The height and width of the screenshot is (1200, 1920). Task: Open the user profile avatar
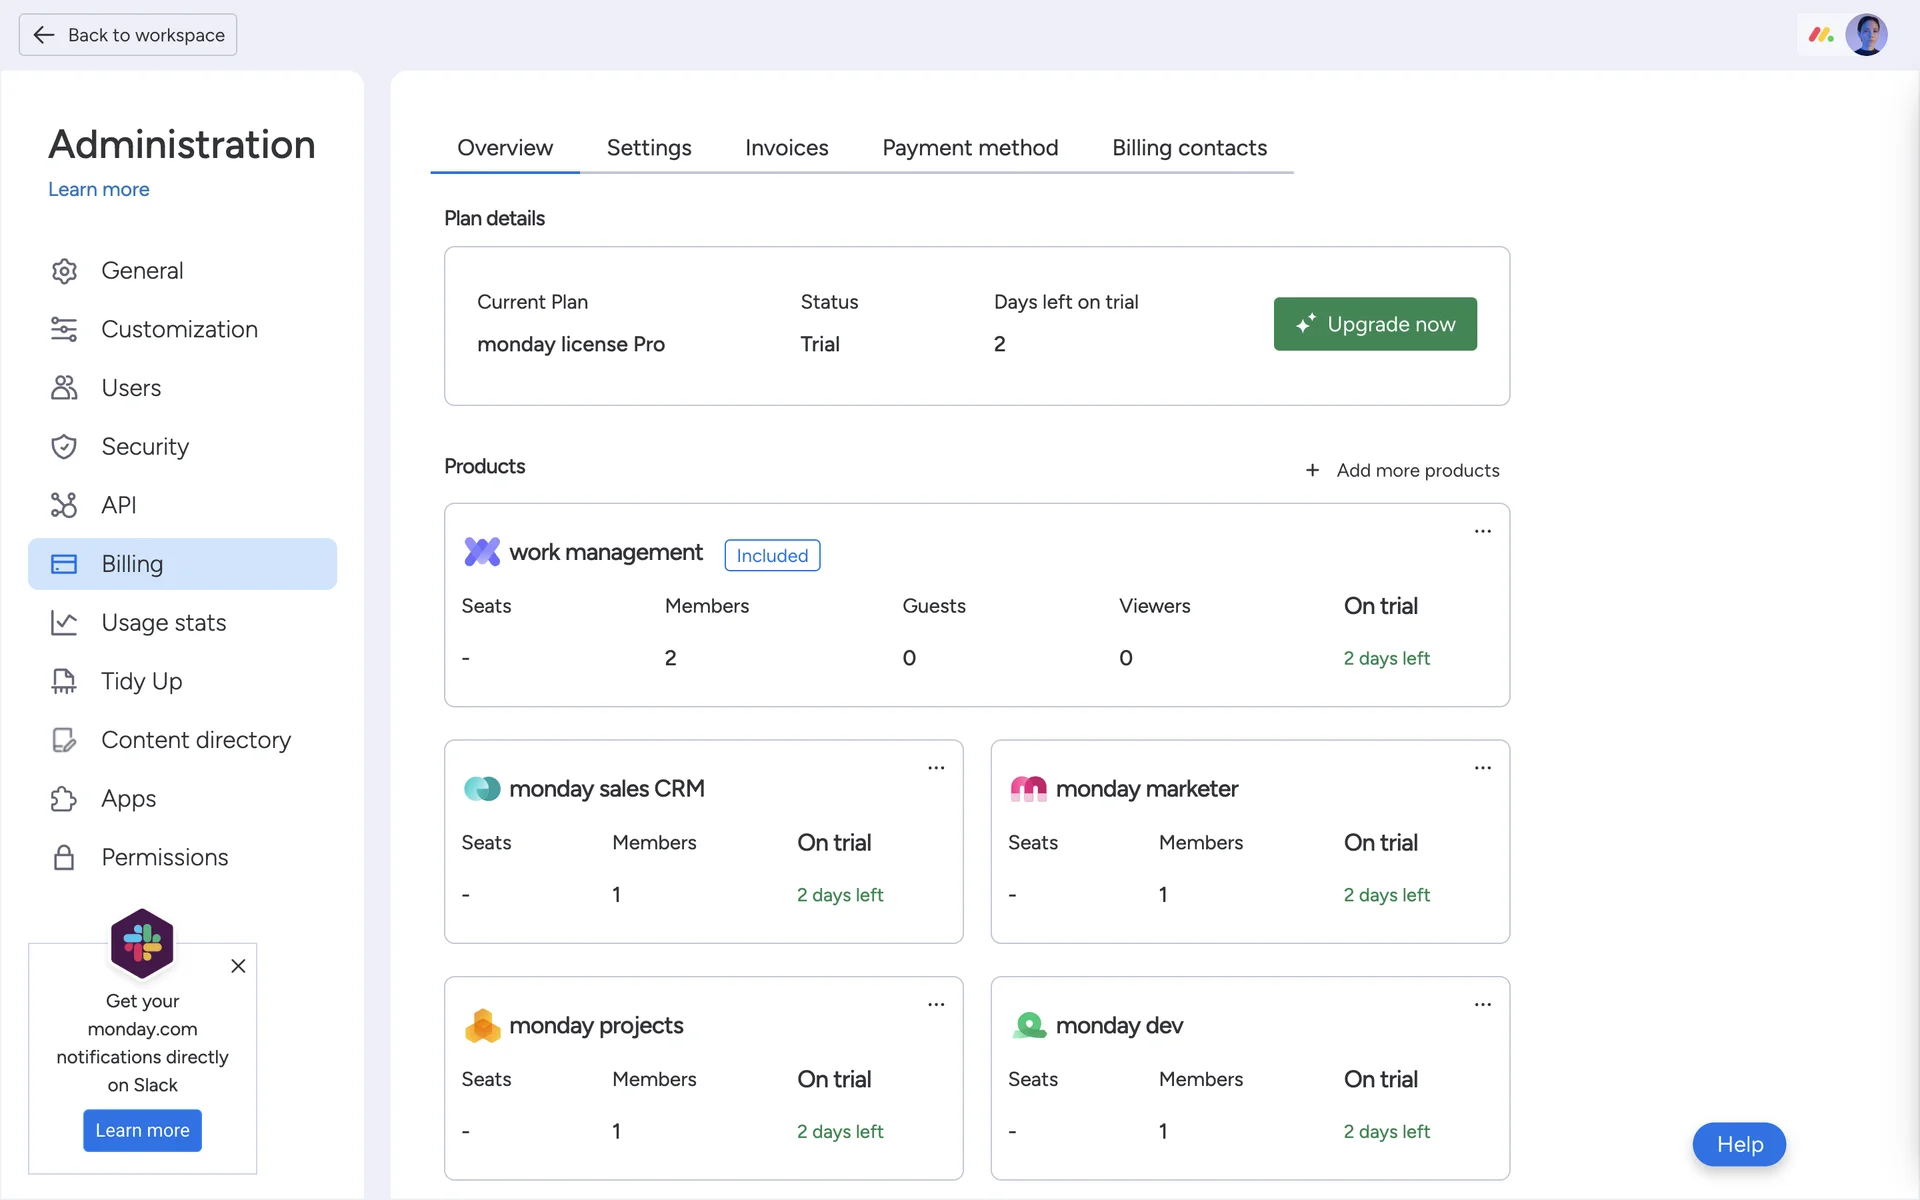[1866, 35]
